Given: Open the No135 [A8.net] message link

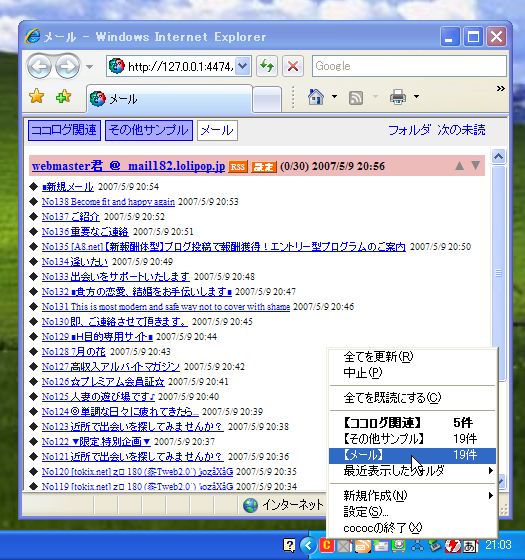Looking at the screenshot, I should pyautogui.click(x=224, y=246).
